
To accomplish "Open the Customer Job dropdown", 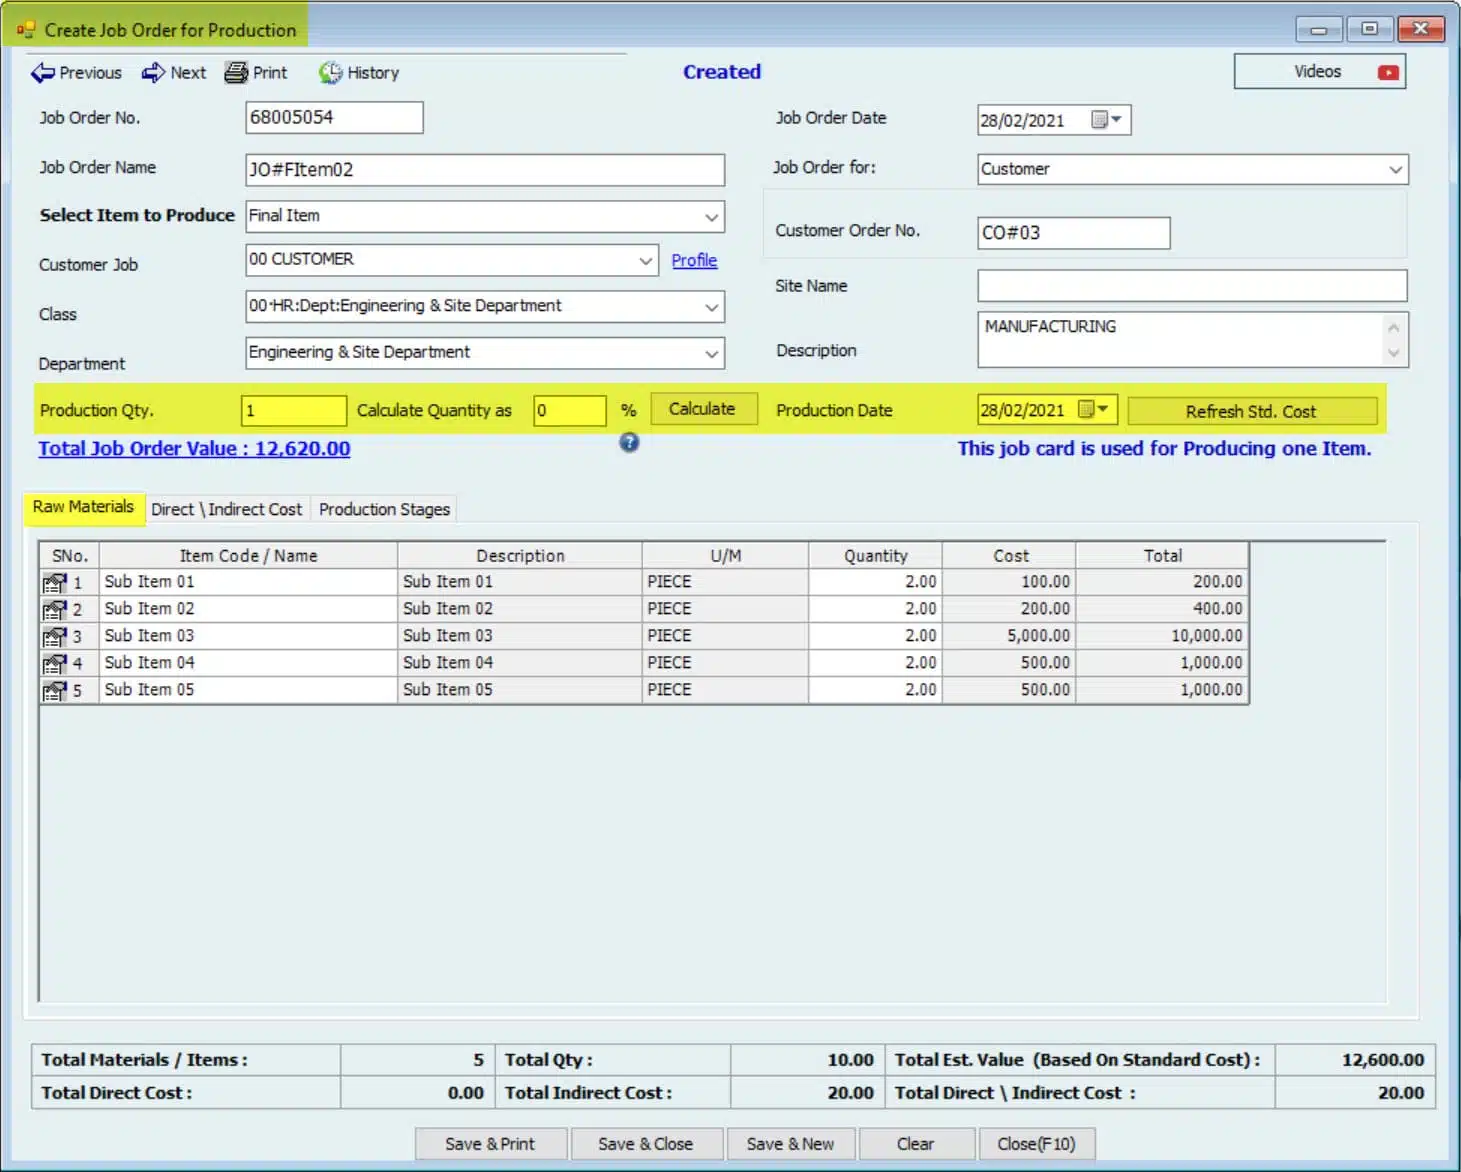I will point(645,261).
